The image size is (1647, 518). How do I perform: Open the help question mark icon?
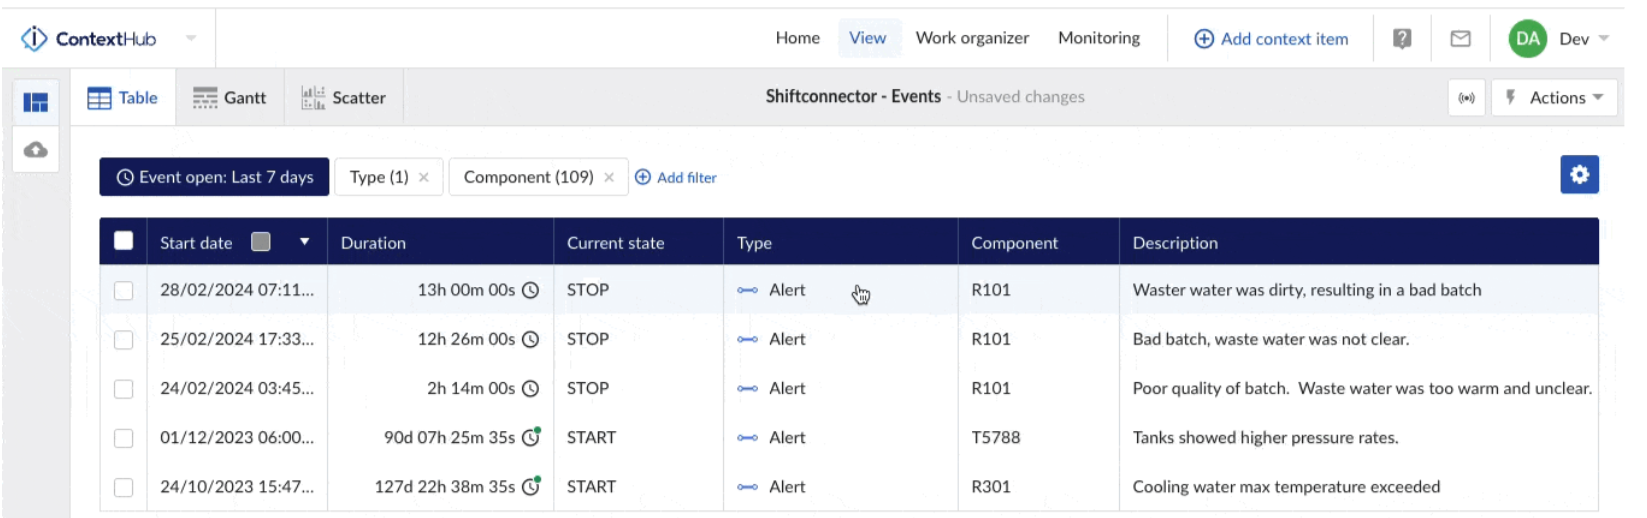[1402, 39]
